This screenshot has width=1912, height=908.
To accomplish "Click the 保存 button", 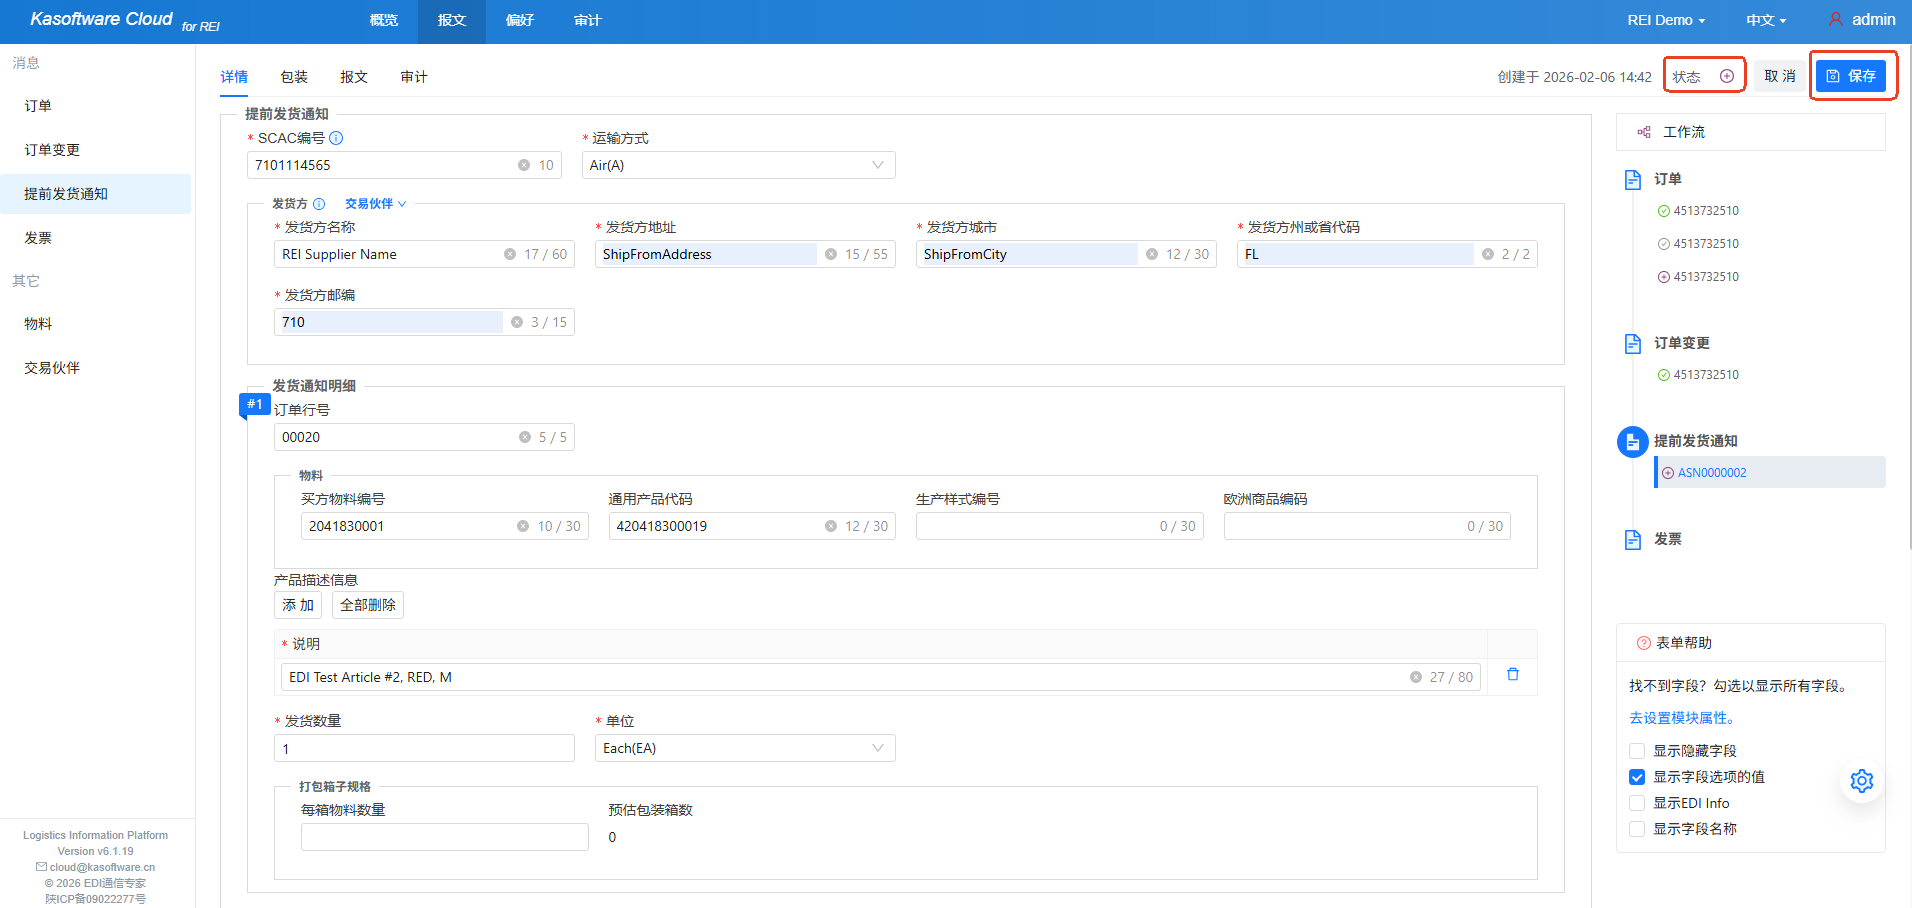I will (x=1851, y=76).
